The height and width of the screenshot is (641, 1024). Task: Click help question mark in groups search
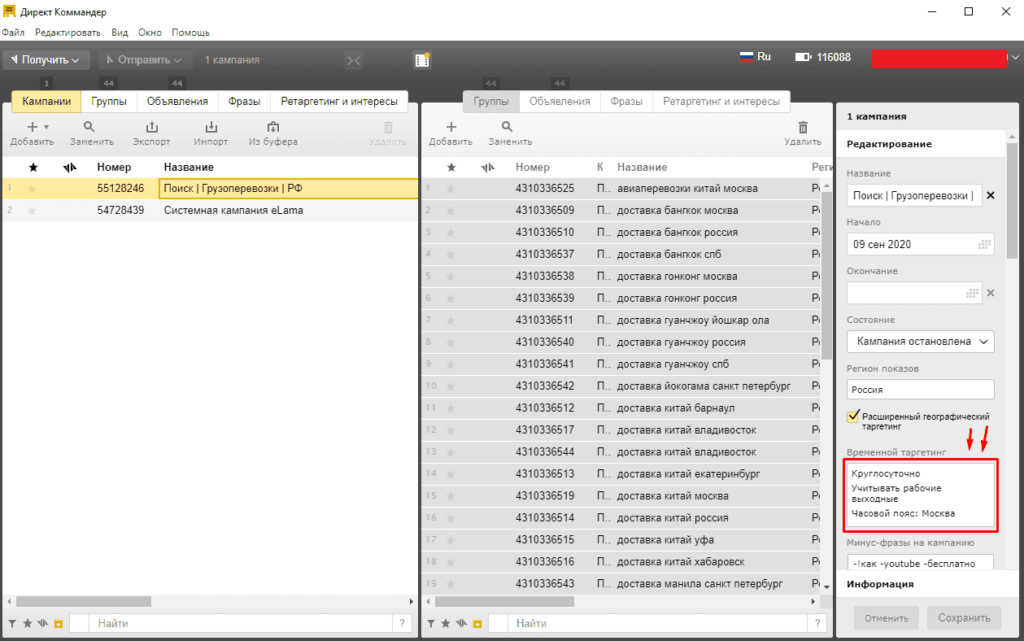click(817, 623)
